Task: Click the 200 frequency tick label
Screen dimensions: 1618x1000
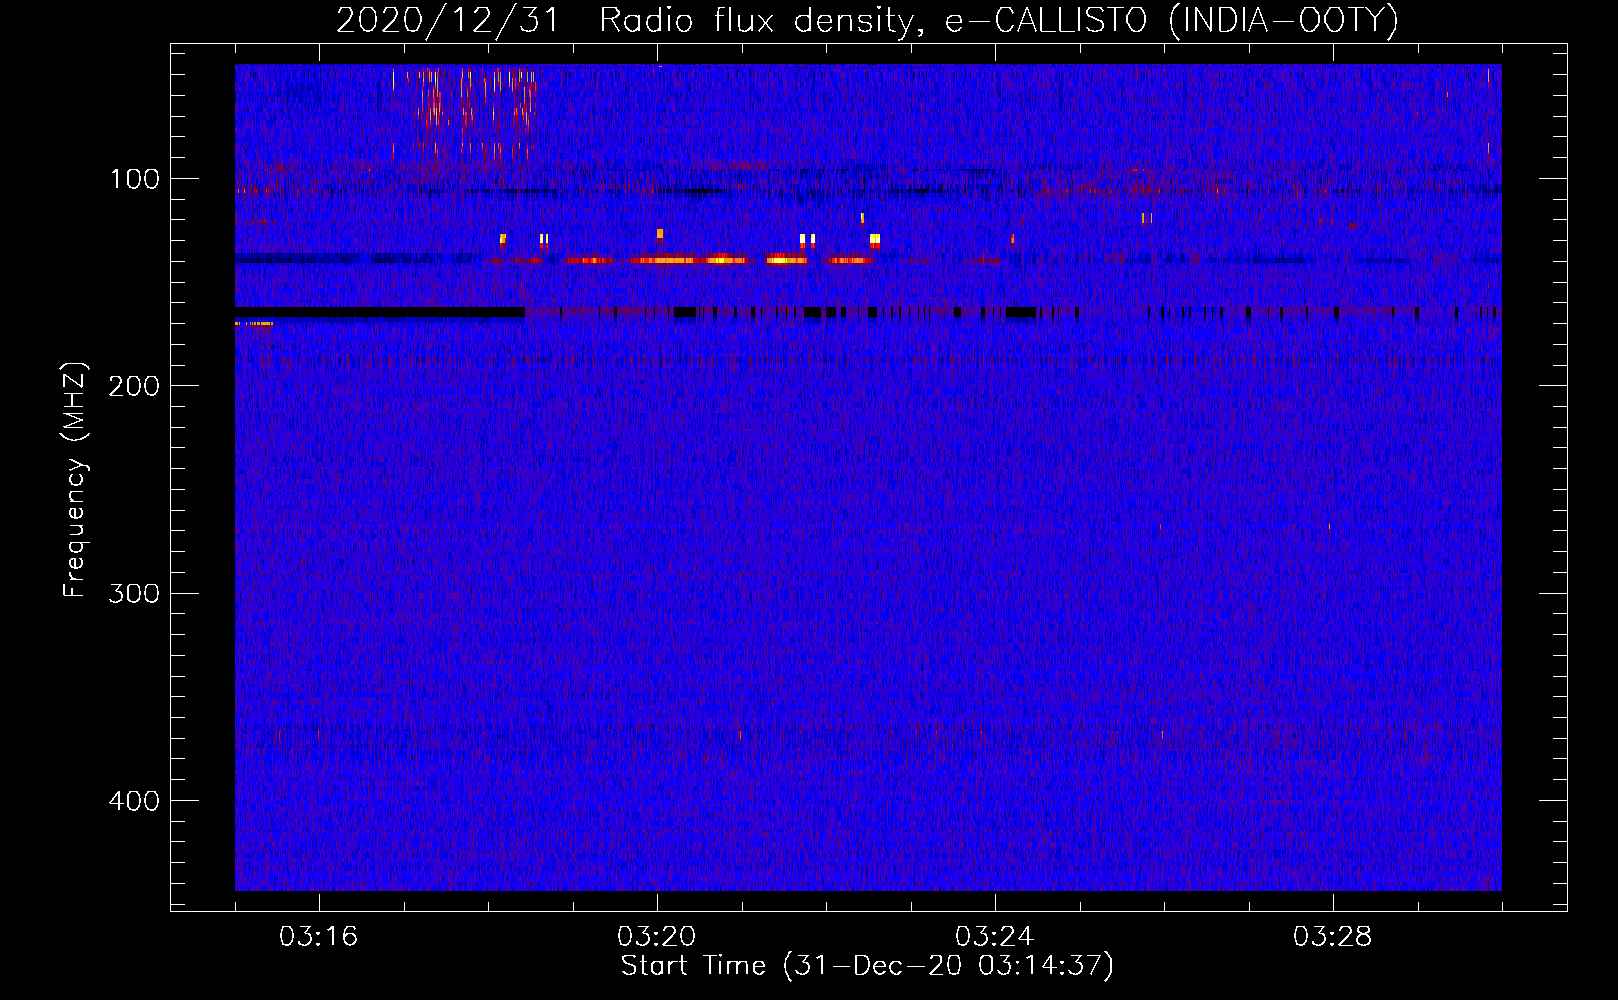Action: click(134, 386)
